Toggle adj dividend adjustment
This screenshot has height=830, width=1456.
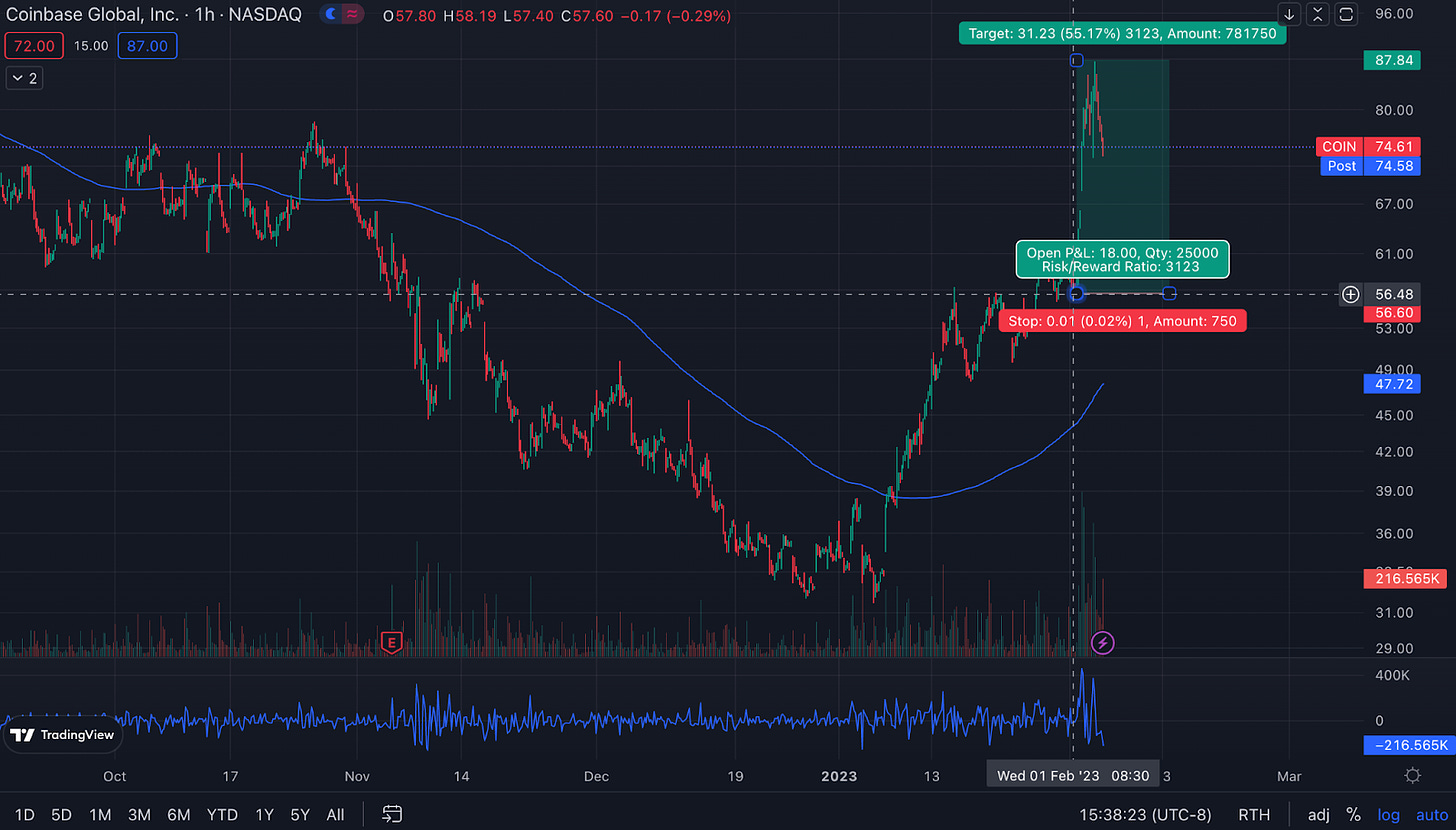[x=1318, y=814]
